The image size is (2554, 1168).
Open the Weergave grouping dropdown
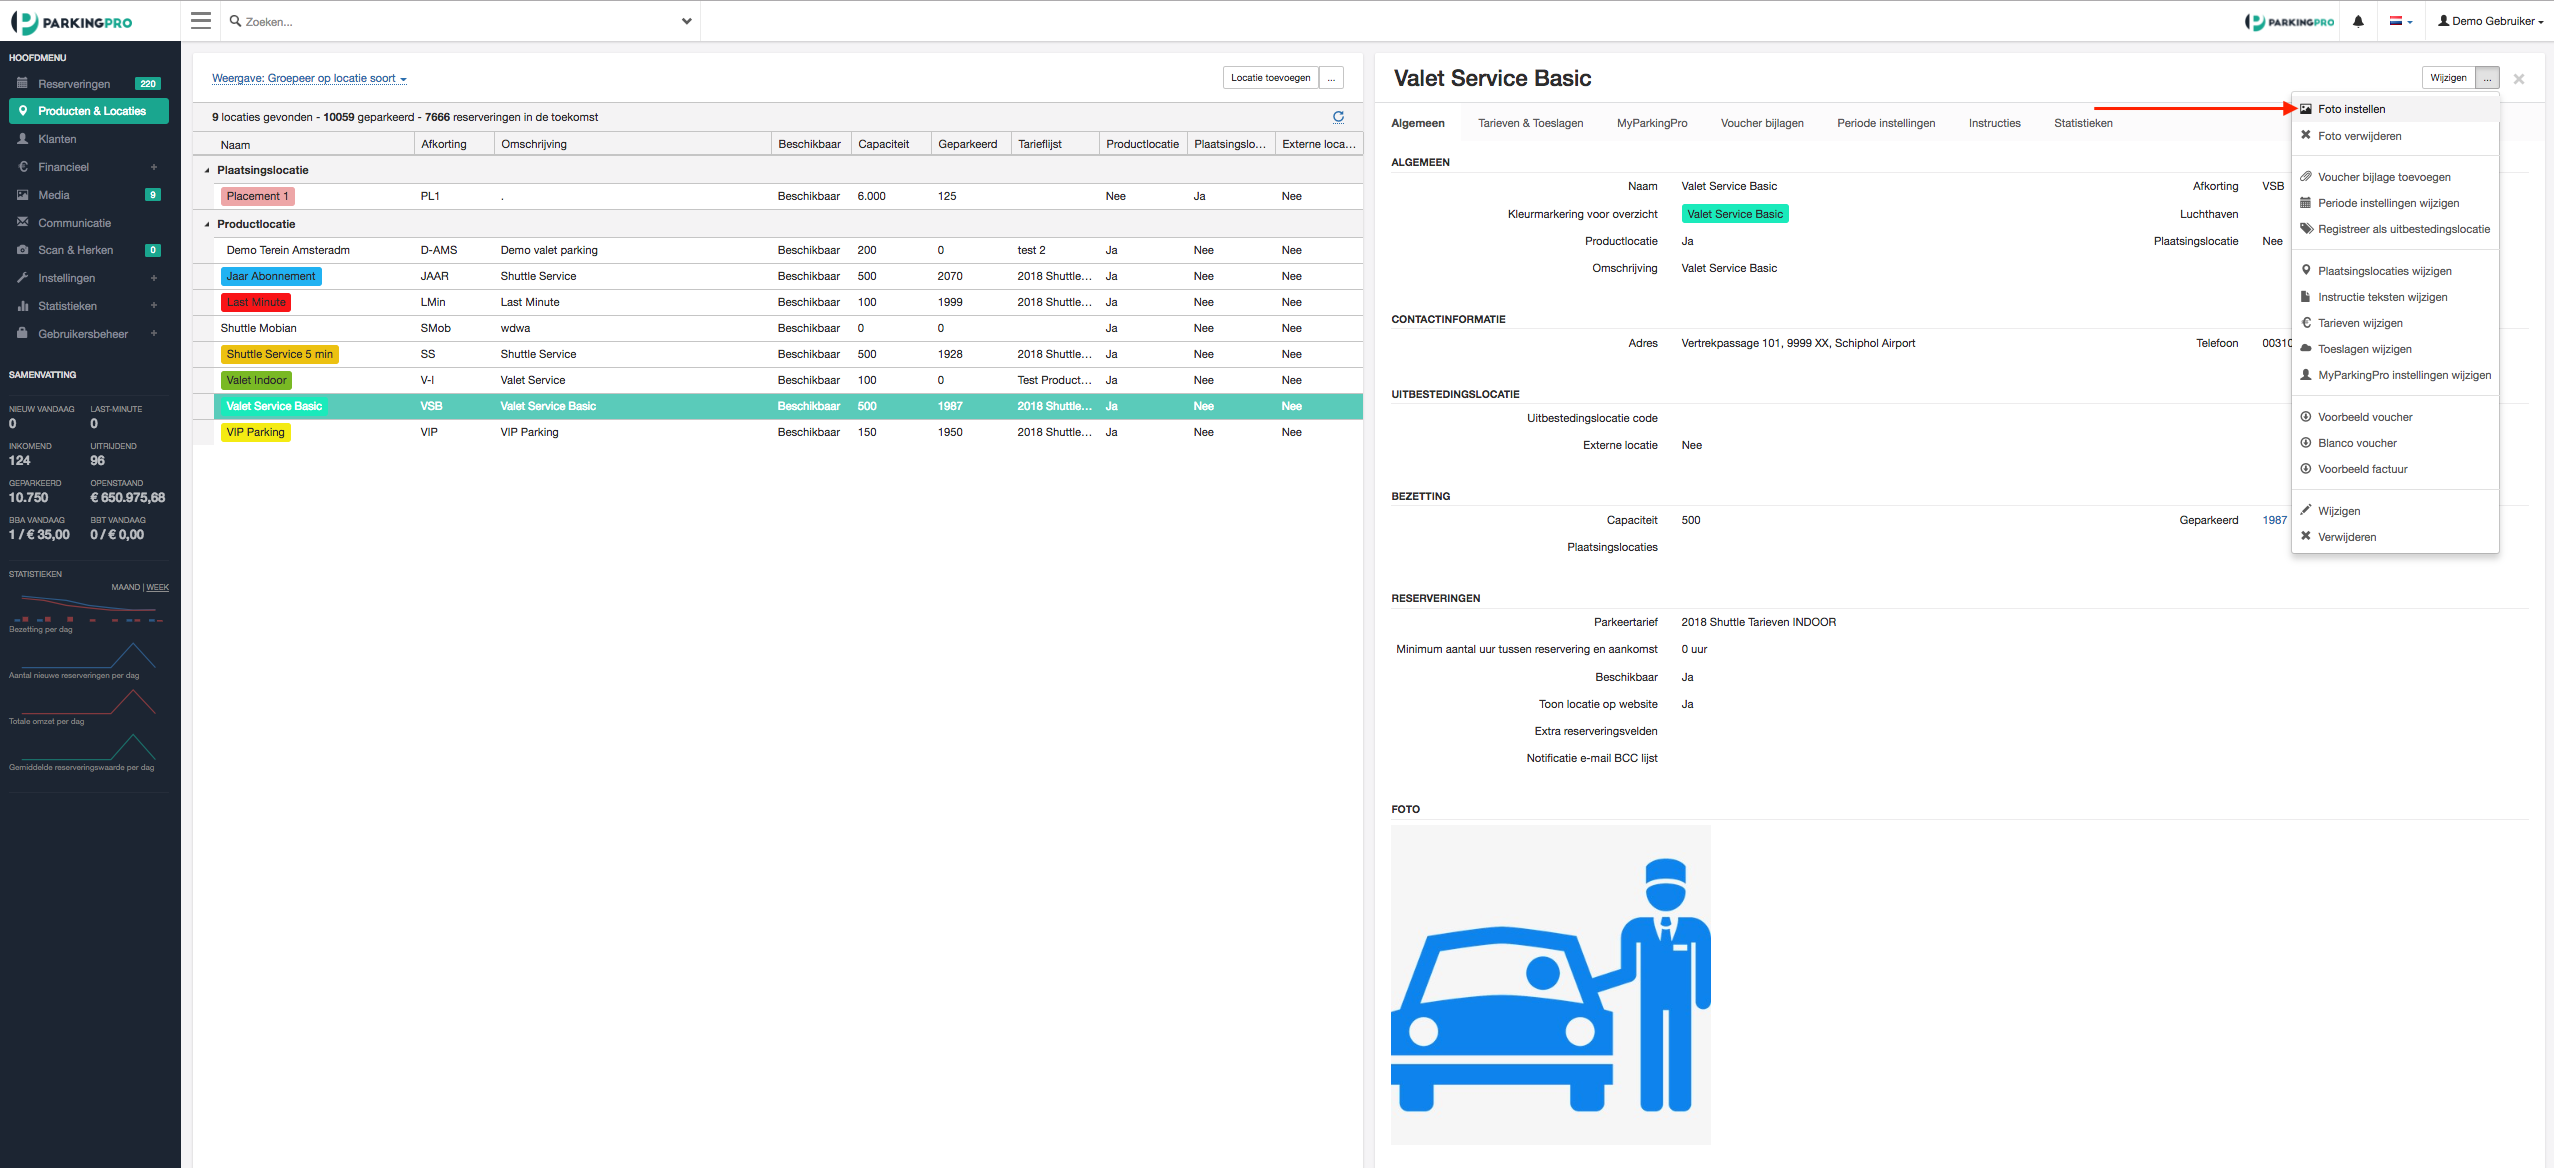coord(309,78)
